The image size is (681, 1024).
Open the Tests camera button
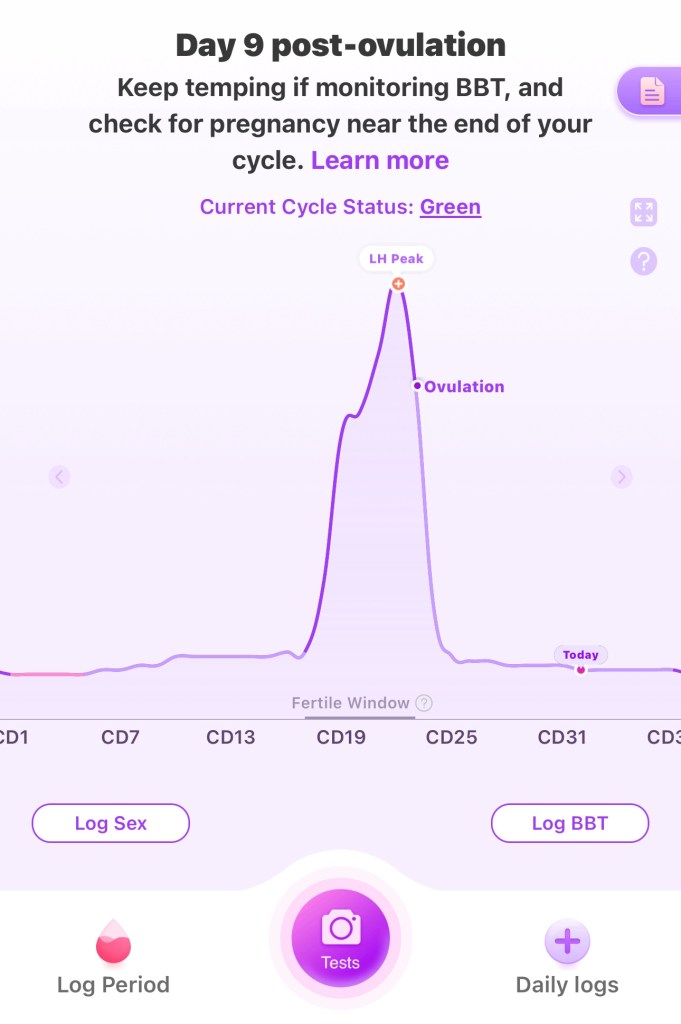(x=340, y=939)
